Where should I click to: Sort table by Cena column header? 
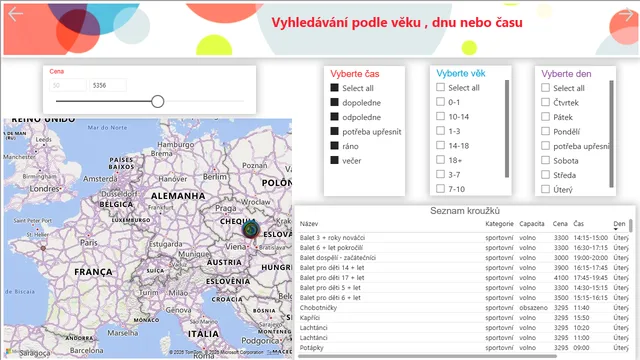pyautogui.click(x=560, y=224)
